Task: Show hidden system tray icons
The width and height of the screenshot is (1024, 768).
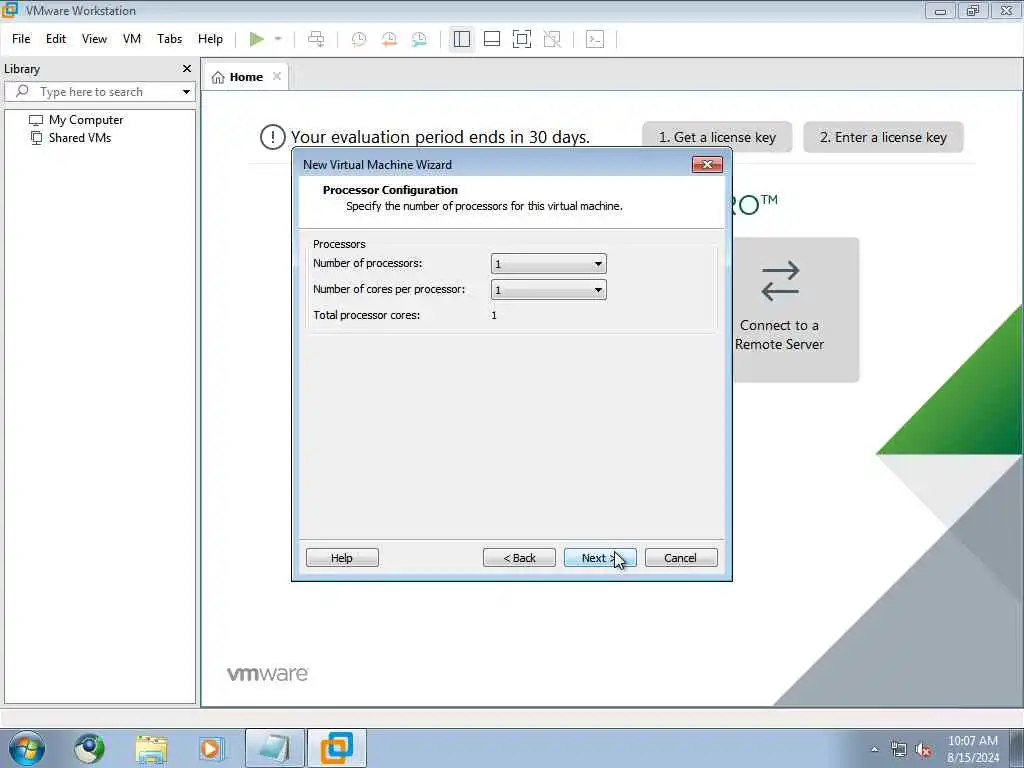Action: [x=874, y=749]
